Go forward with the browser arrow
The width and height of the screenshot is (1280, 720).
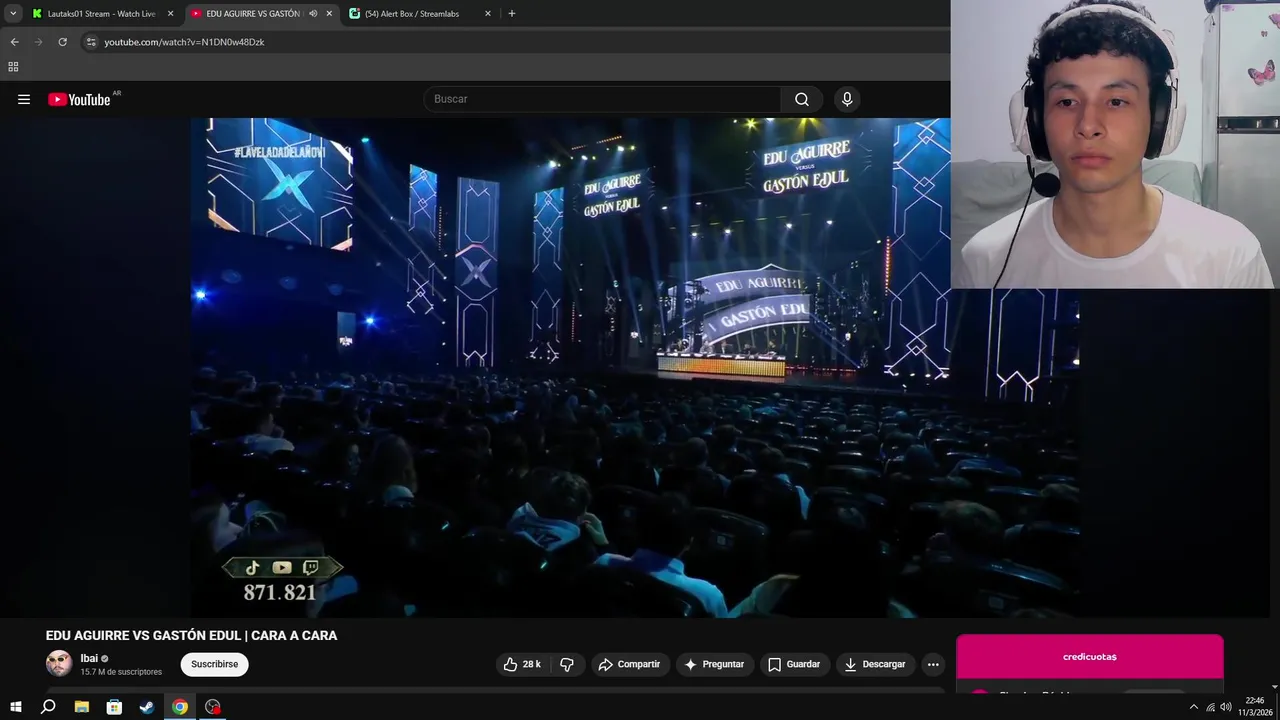click(38, 42)
